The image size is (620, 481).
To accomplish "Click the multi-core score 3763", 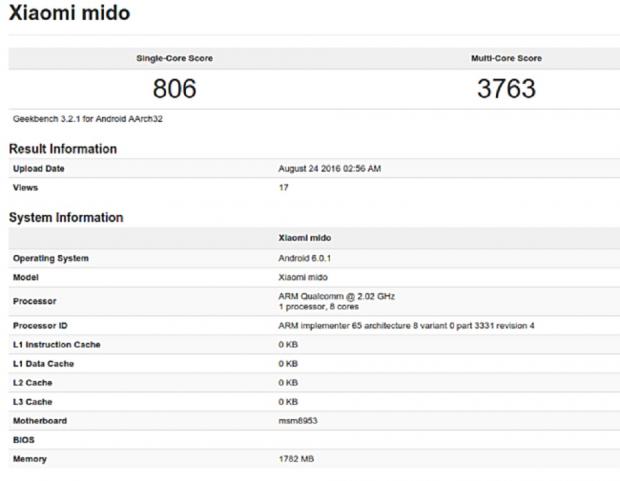I will [506, 88].
